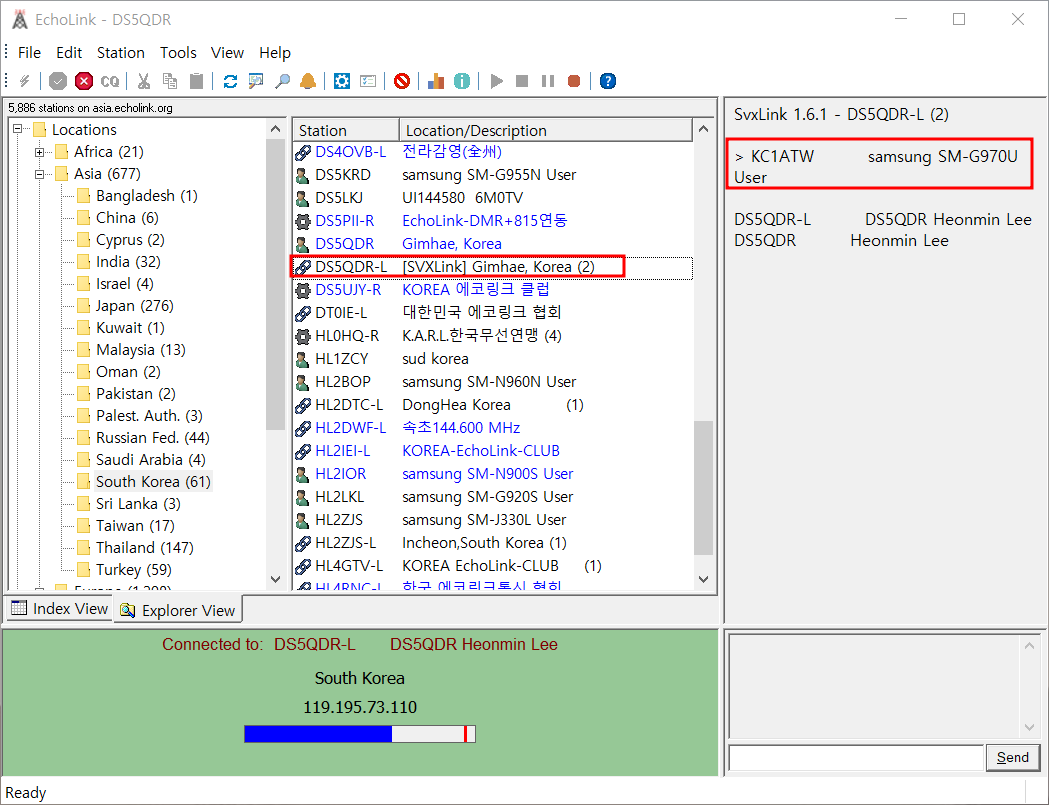Click the Connect lightning bolt icon
Image resolution: width=1049 pixels, height=805 pixels.
point(25,81)
